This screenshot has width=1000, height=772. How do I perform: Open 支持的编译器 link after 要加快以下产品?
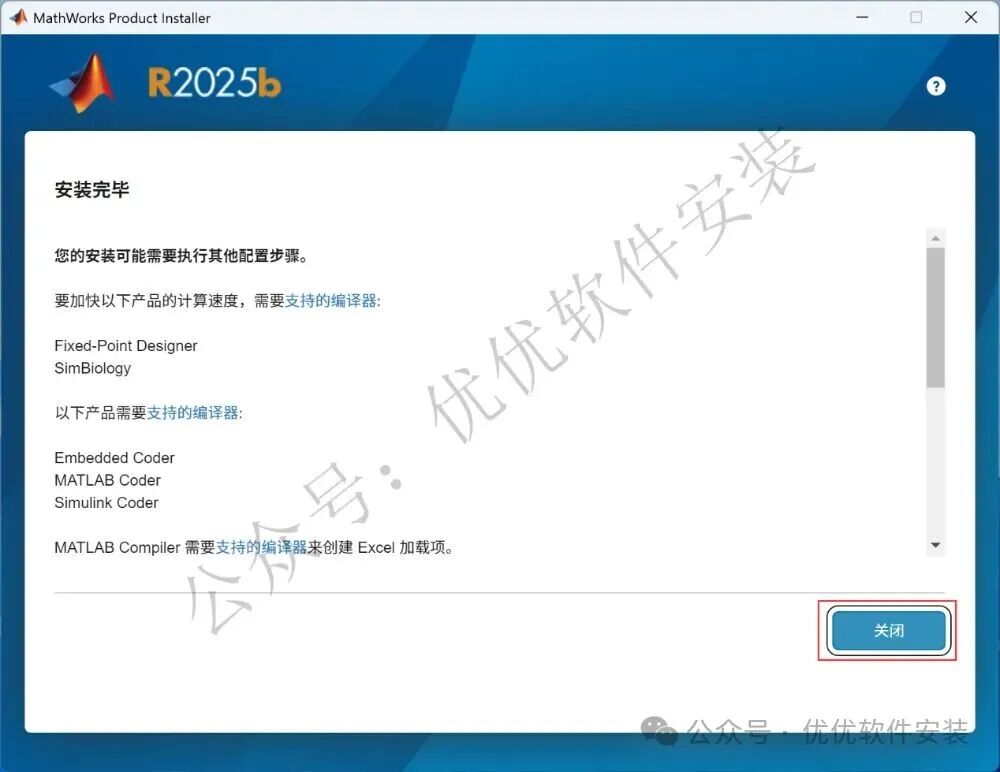point(331,301)
